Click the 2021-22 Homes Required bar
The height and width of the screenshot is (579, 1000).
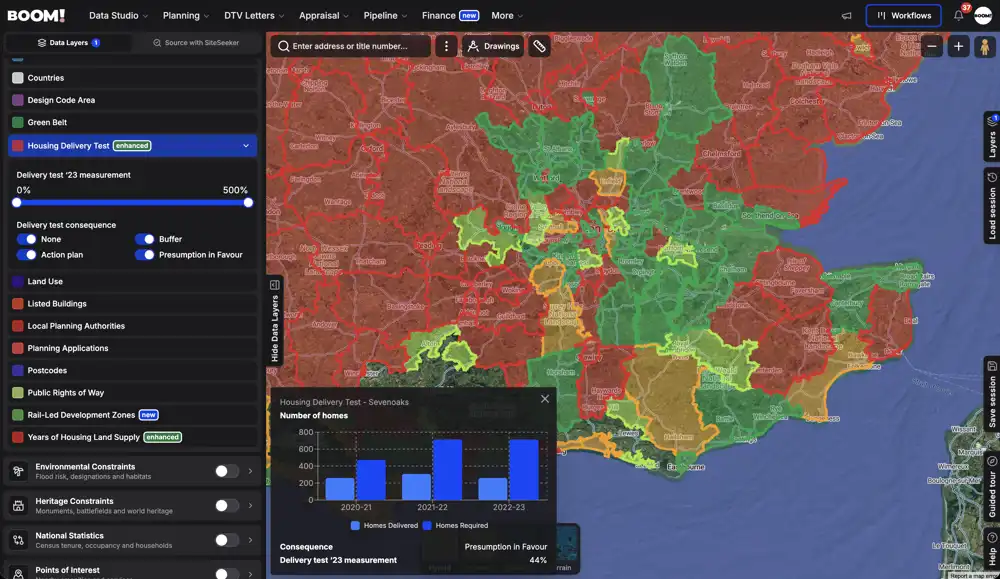447,469
